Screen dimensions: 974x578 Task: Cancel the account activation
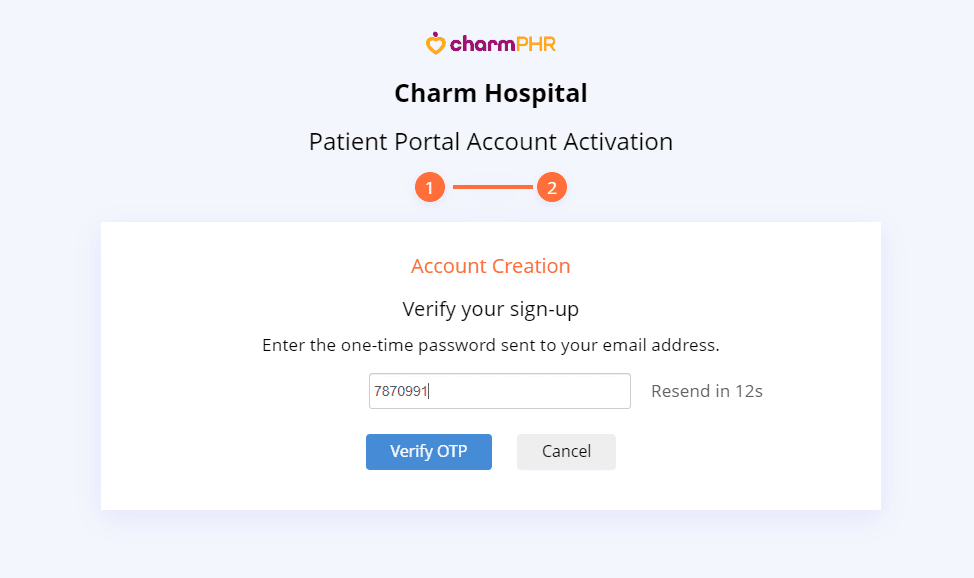[x=565, y=452]
